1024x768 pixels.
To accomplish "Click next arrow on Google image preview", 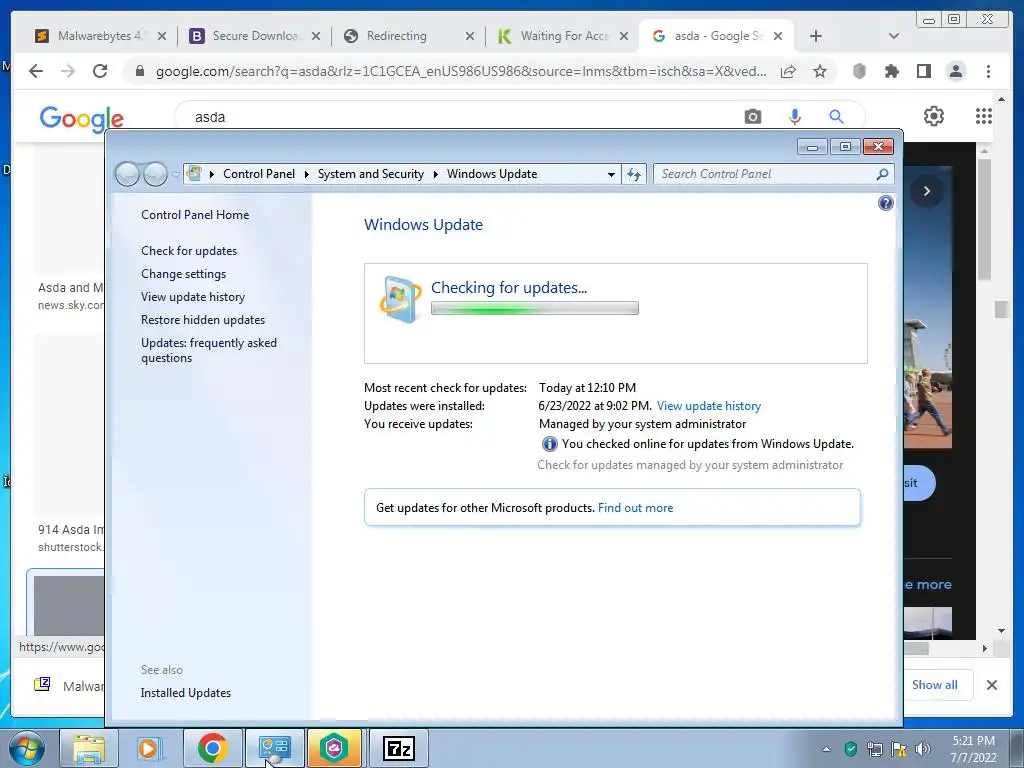I will [926, 191].
